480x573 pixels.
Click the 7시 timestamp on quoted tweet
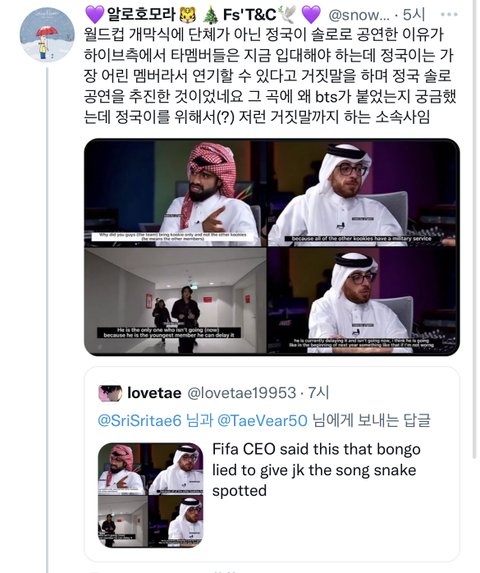(319, 393)
